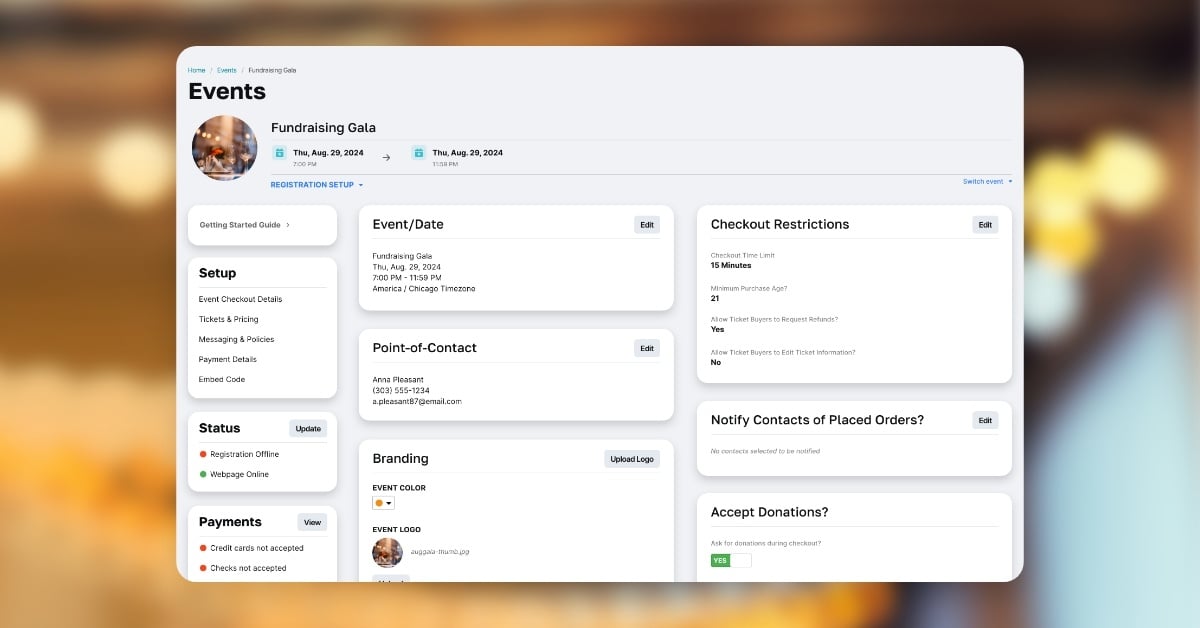
Task: Open Tickets & Pricing in Setup
Action: tap(229, 319)
